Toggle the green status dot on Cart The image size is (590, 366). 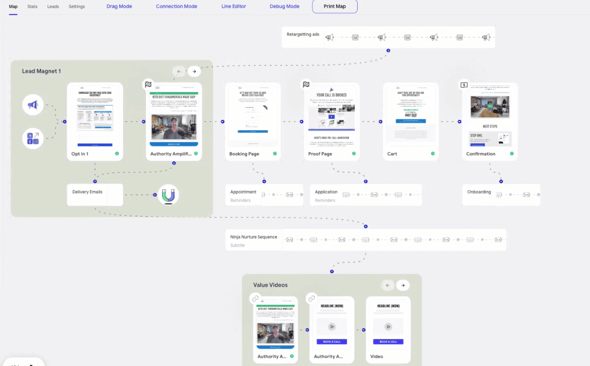433,153
